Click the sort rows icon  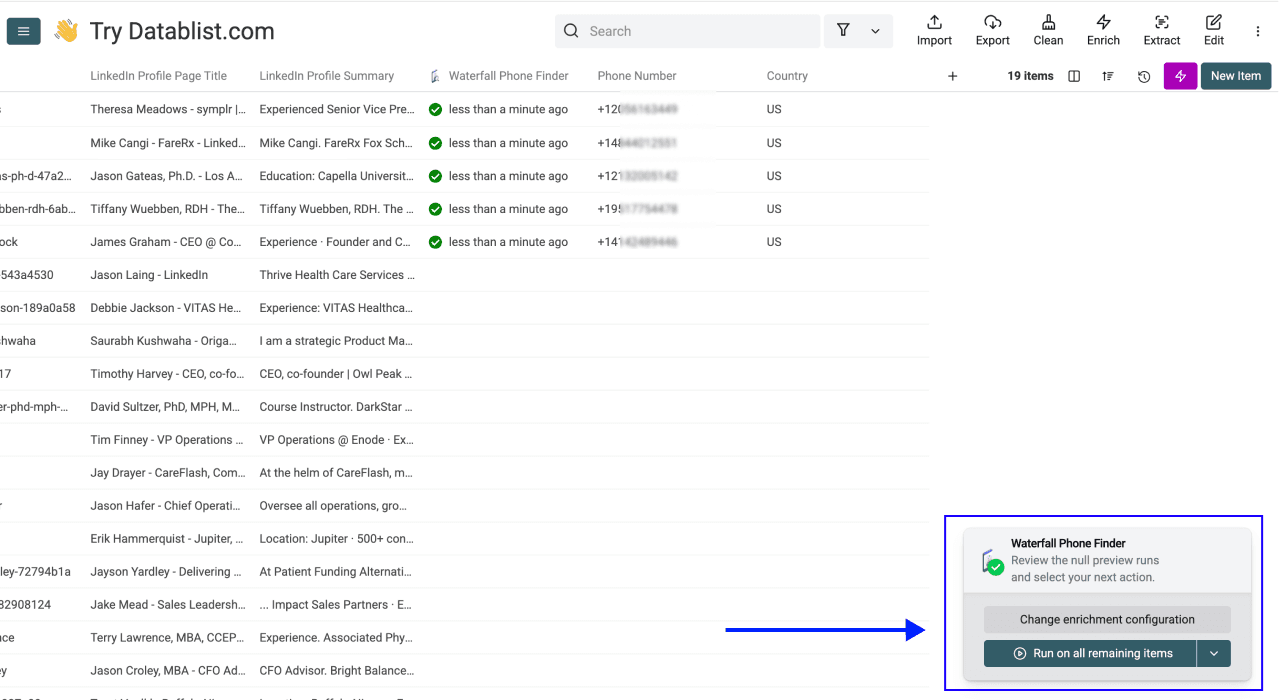(x=1107, y=75)
